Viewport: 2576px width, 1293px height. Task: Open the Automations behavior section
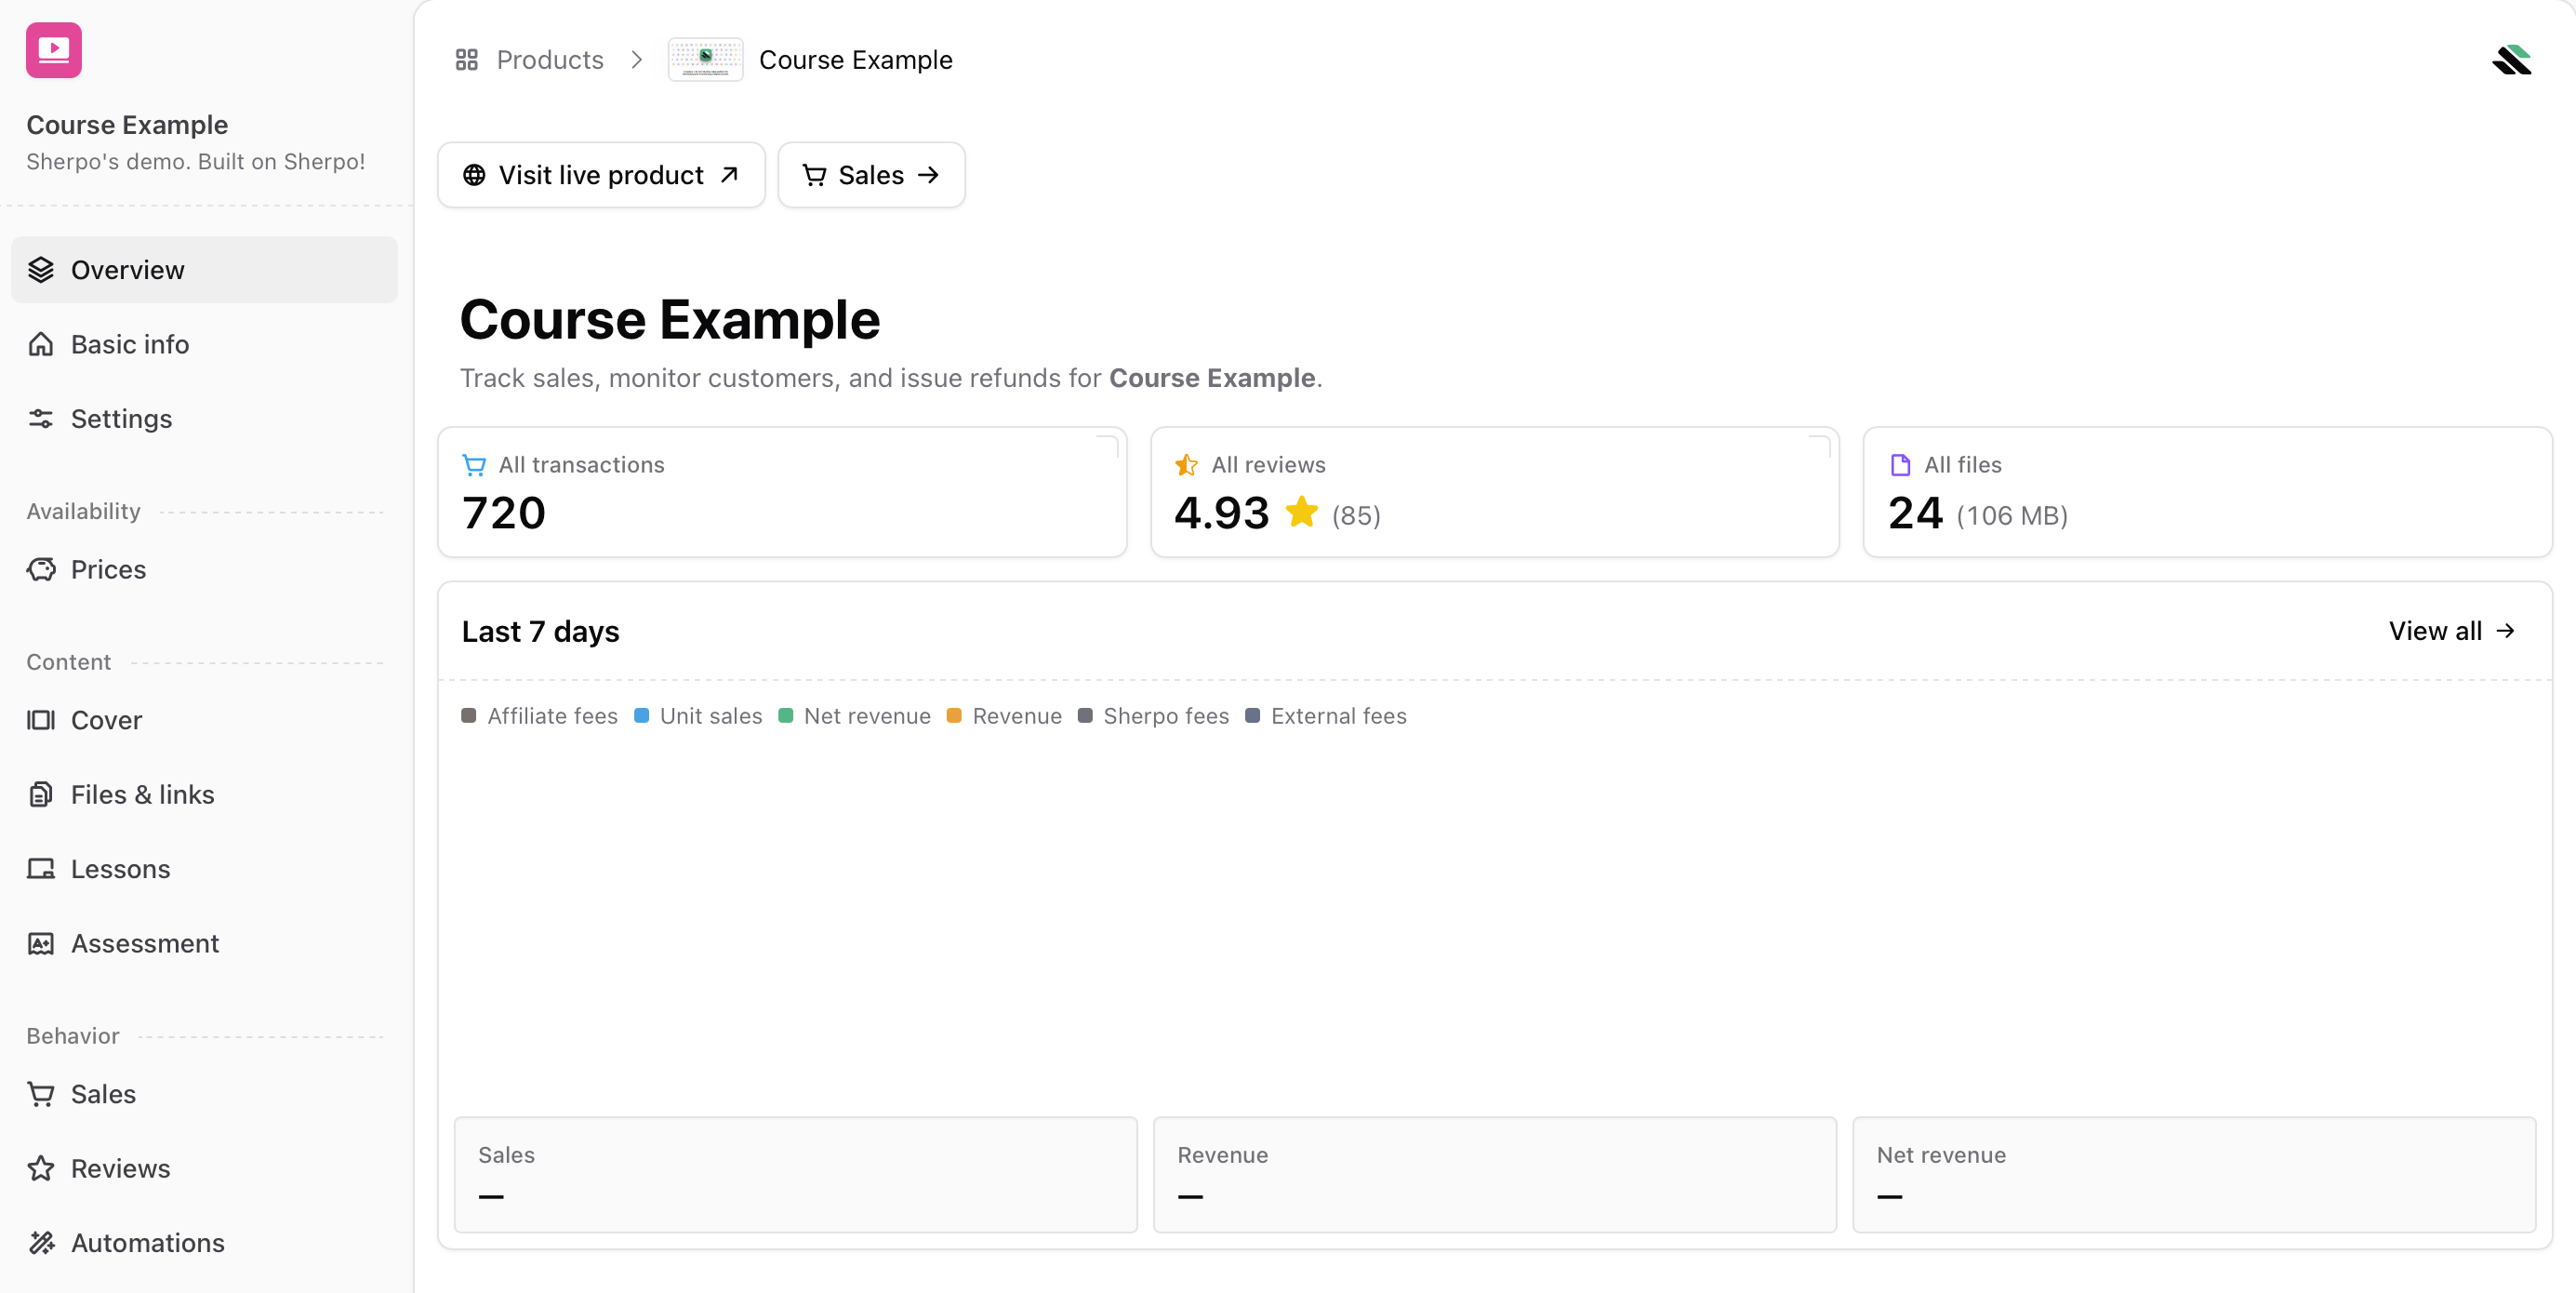[147, 1242]
